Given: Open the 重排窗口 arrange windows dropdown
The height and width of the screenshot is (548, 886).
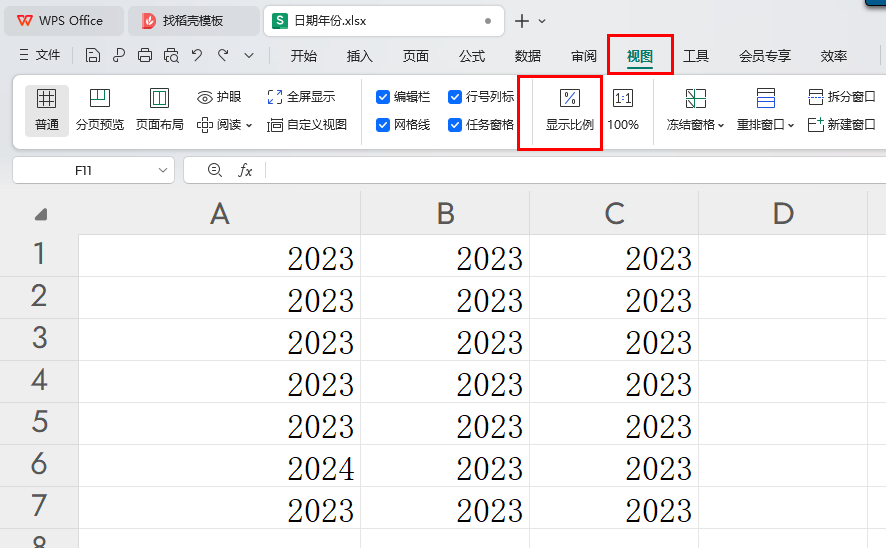Looking at the screenshot, I should click(x=765, y=110).
